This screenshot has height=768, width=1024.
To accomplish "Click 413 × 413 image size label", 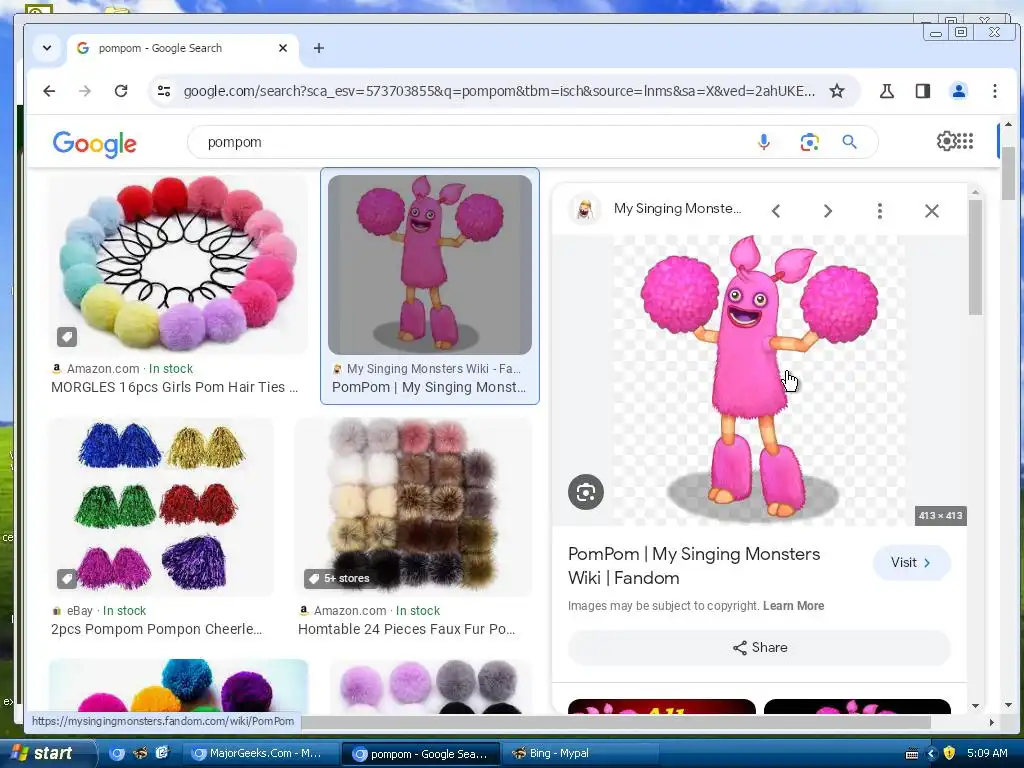I will click(x=940, y=516).
